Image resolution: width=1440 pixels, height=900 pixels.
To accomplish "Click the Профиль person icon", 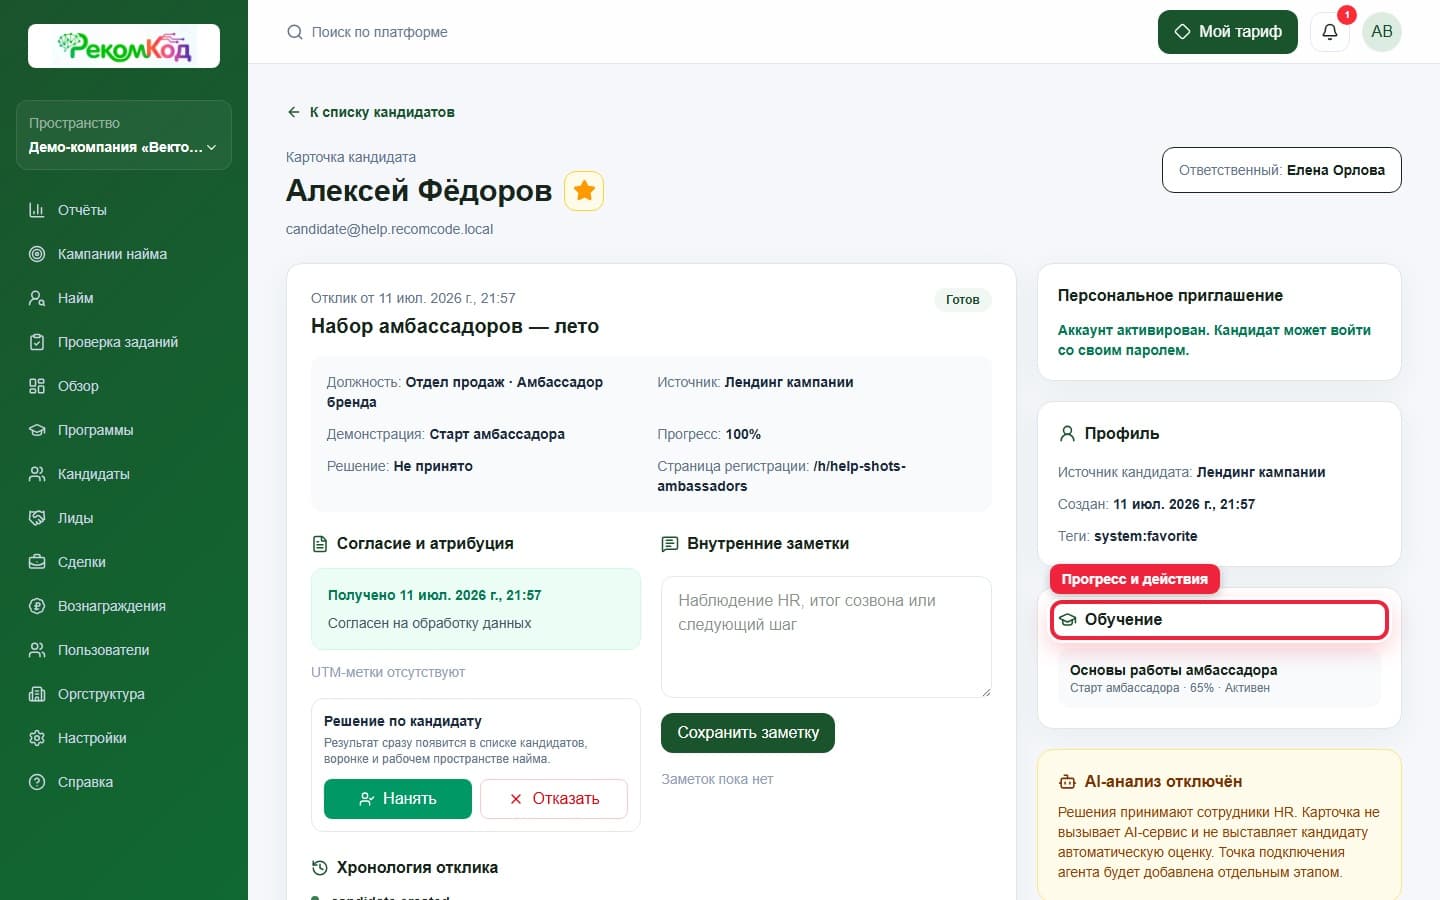I will (1067, 433).
